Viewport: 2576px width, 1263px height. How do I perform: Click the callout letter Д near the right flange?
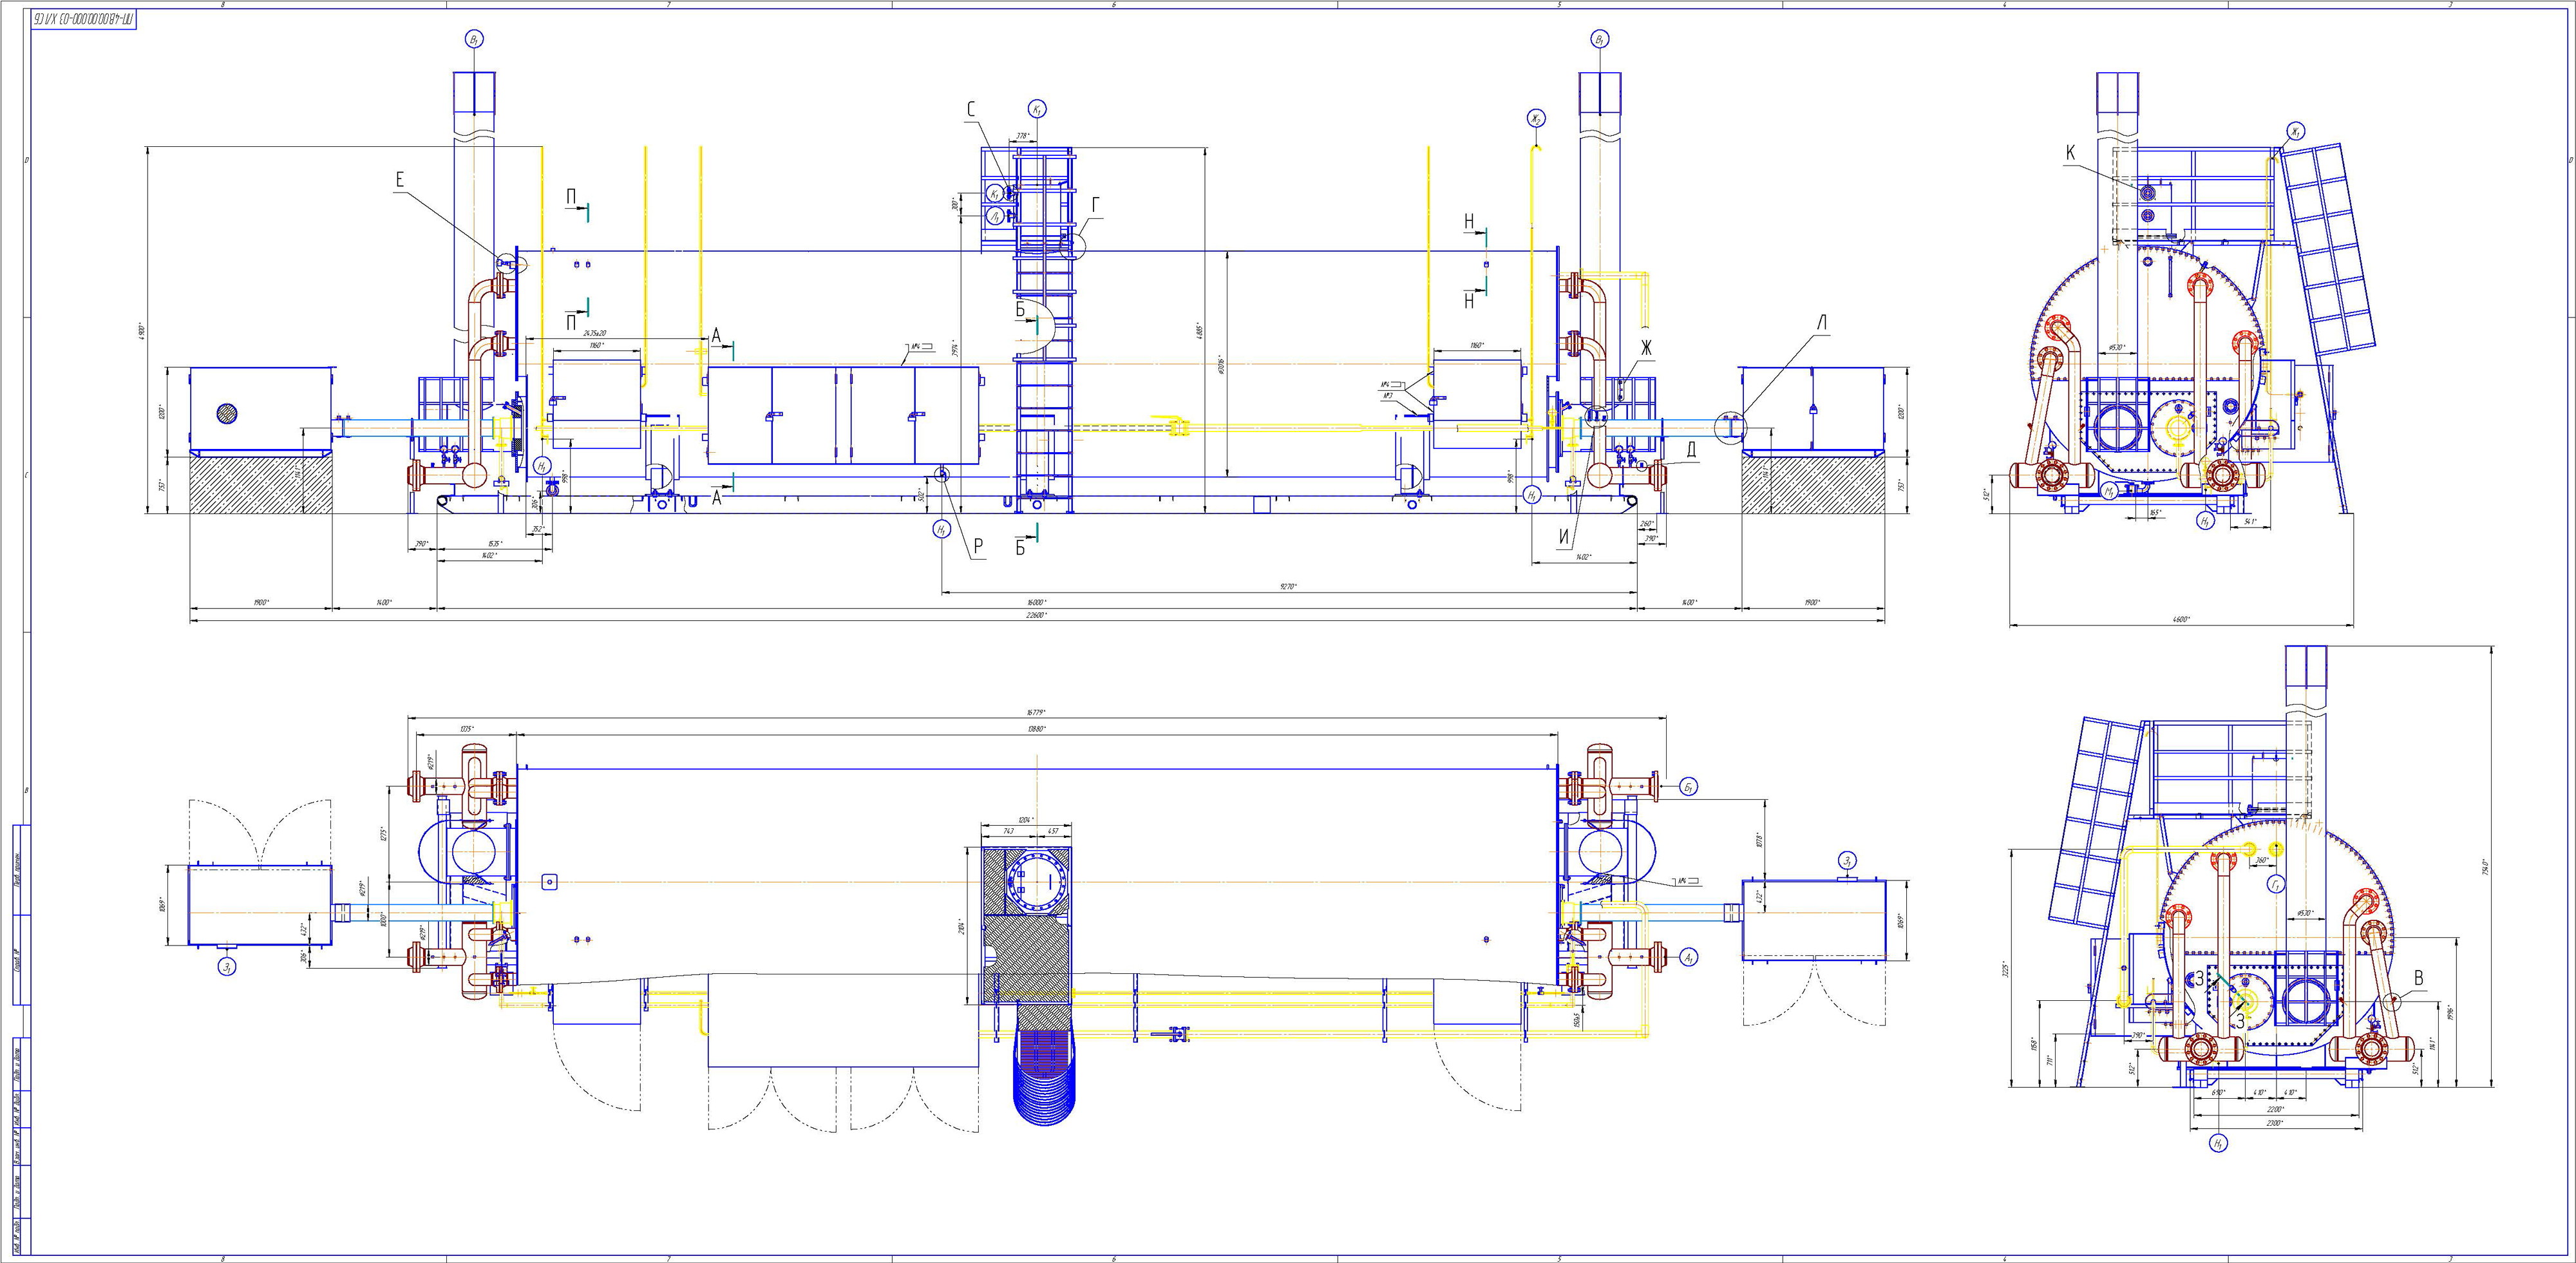pyautogui.click(x=1691, y=450)
